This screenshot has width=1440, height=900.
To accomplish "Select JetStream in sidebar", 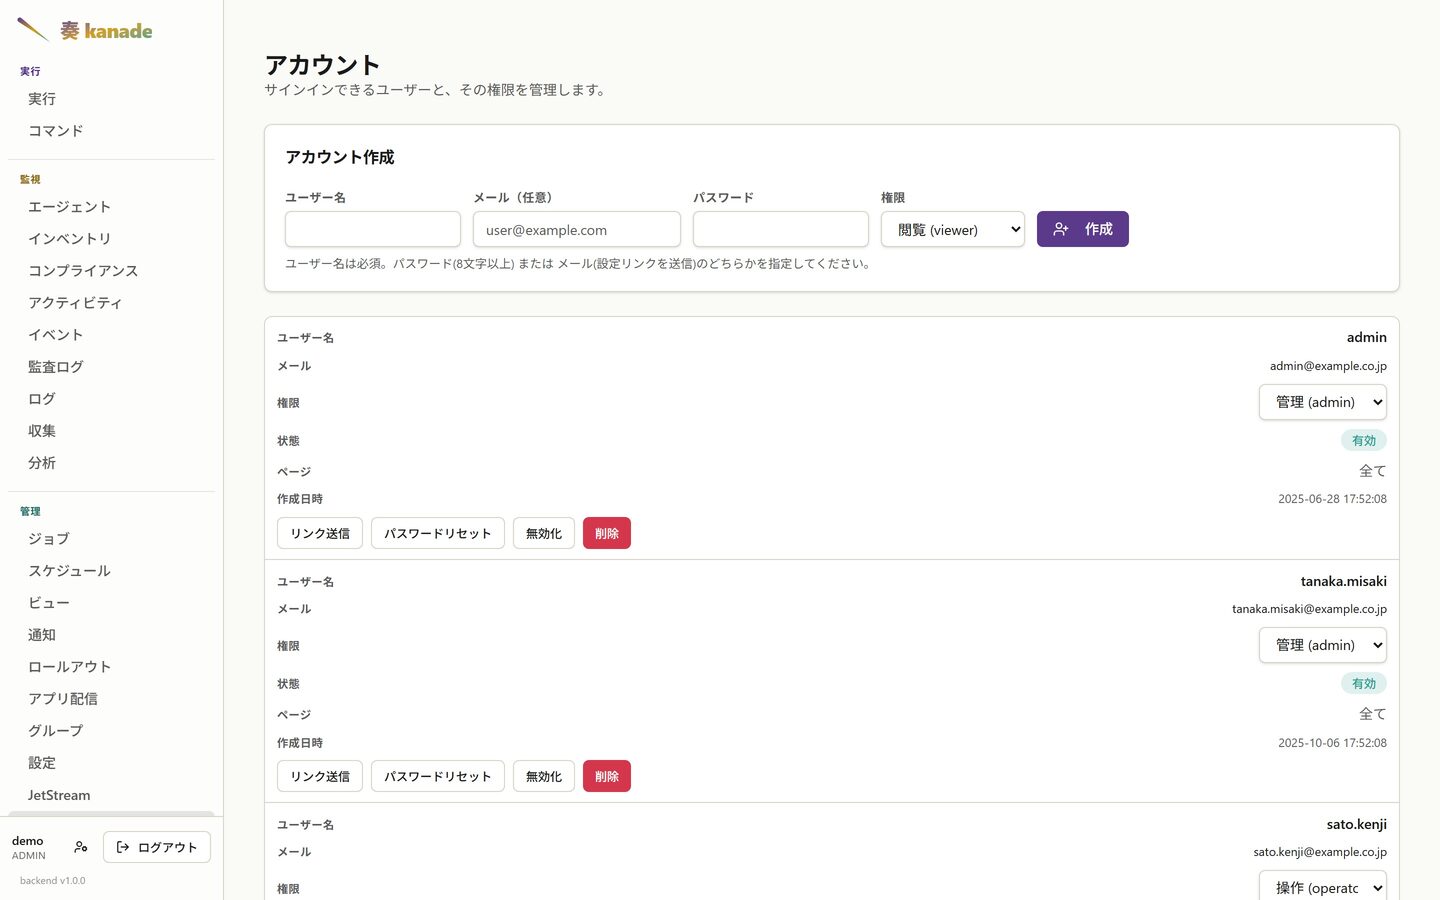I will 111,795.
